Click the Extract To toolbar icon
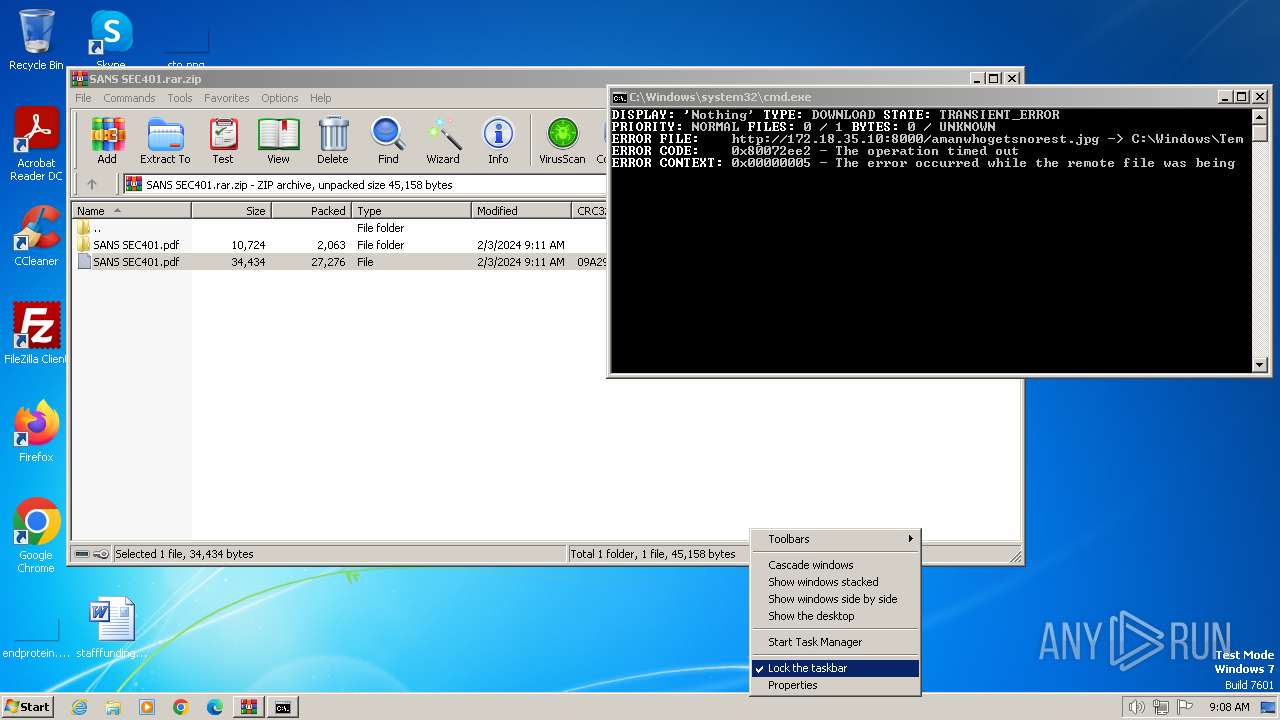Viewport: 1280px width, 720px height. (x=165, y=140)
